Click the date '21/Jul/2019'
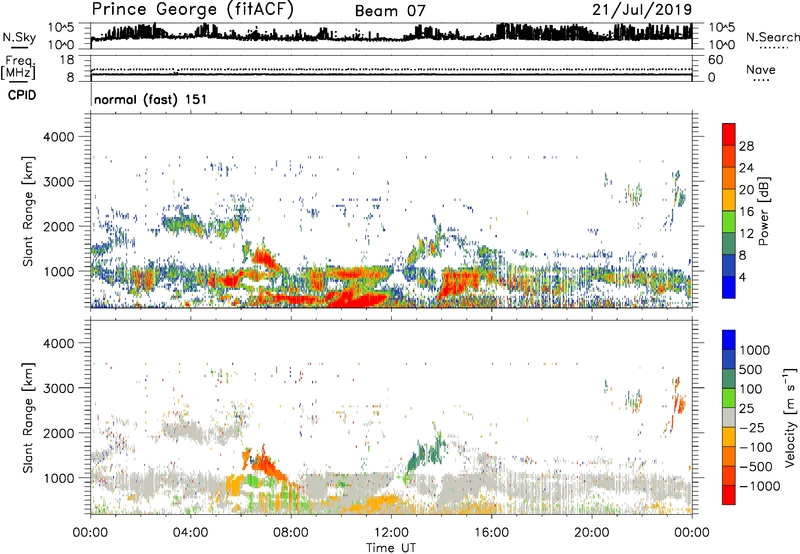This screenshot has width=800, height=554. (642, 10)
